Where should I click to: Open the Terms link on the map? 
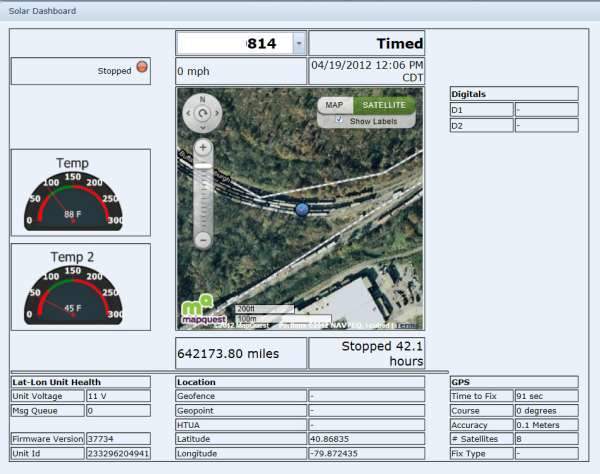407,326
